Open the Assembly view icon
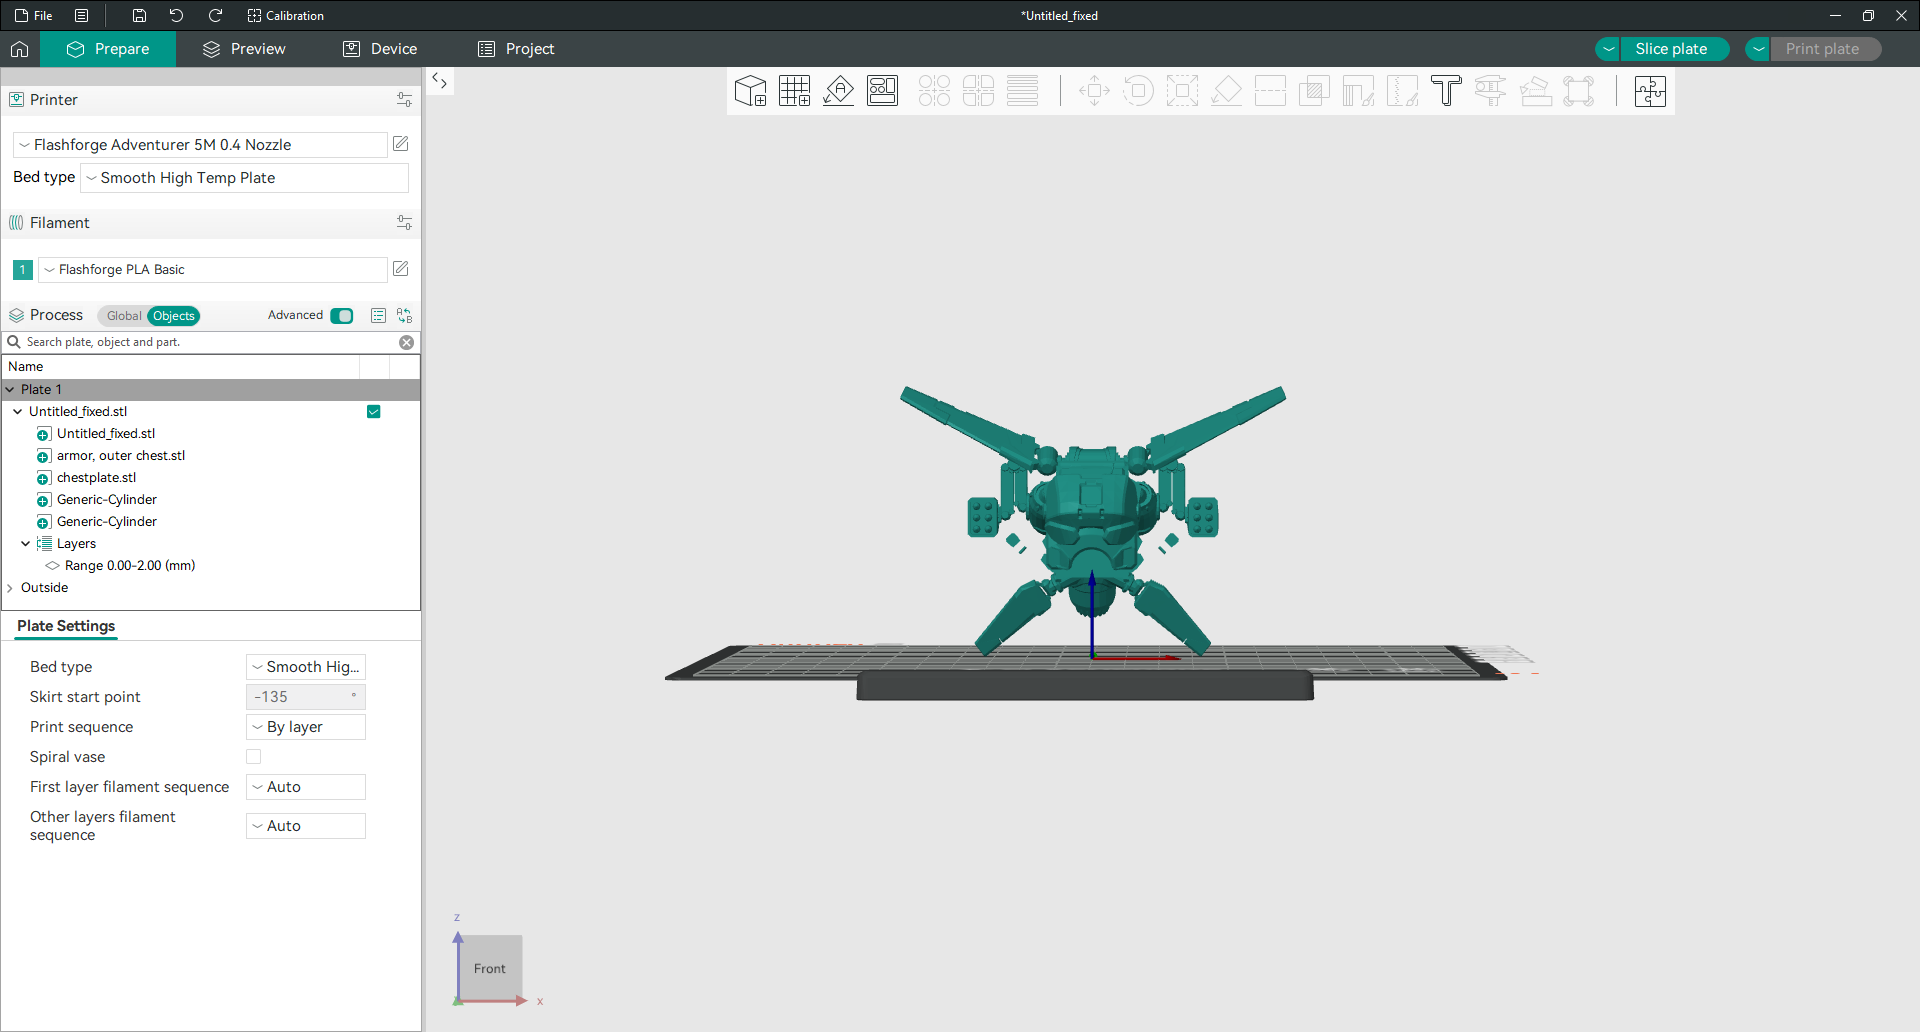 point(1650,91)
